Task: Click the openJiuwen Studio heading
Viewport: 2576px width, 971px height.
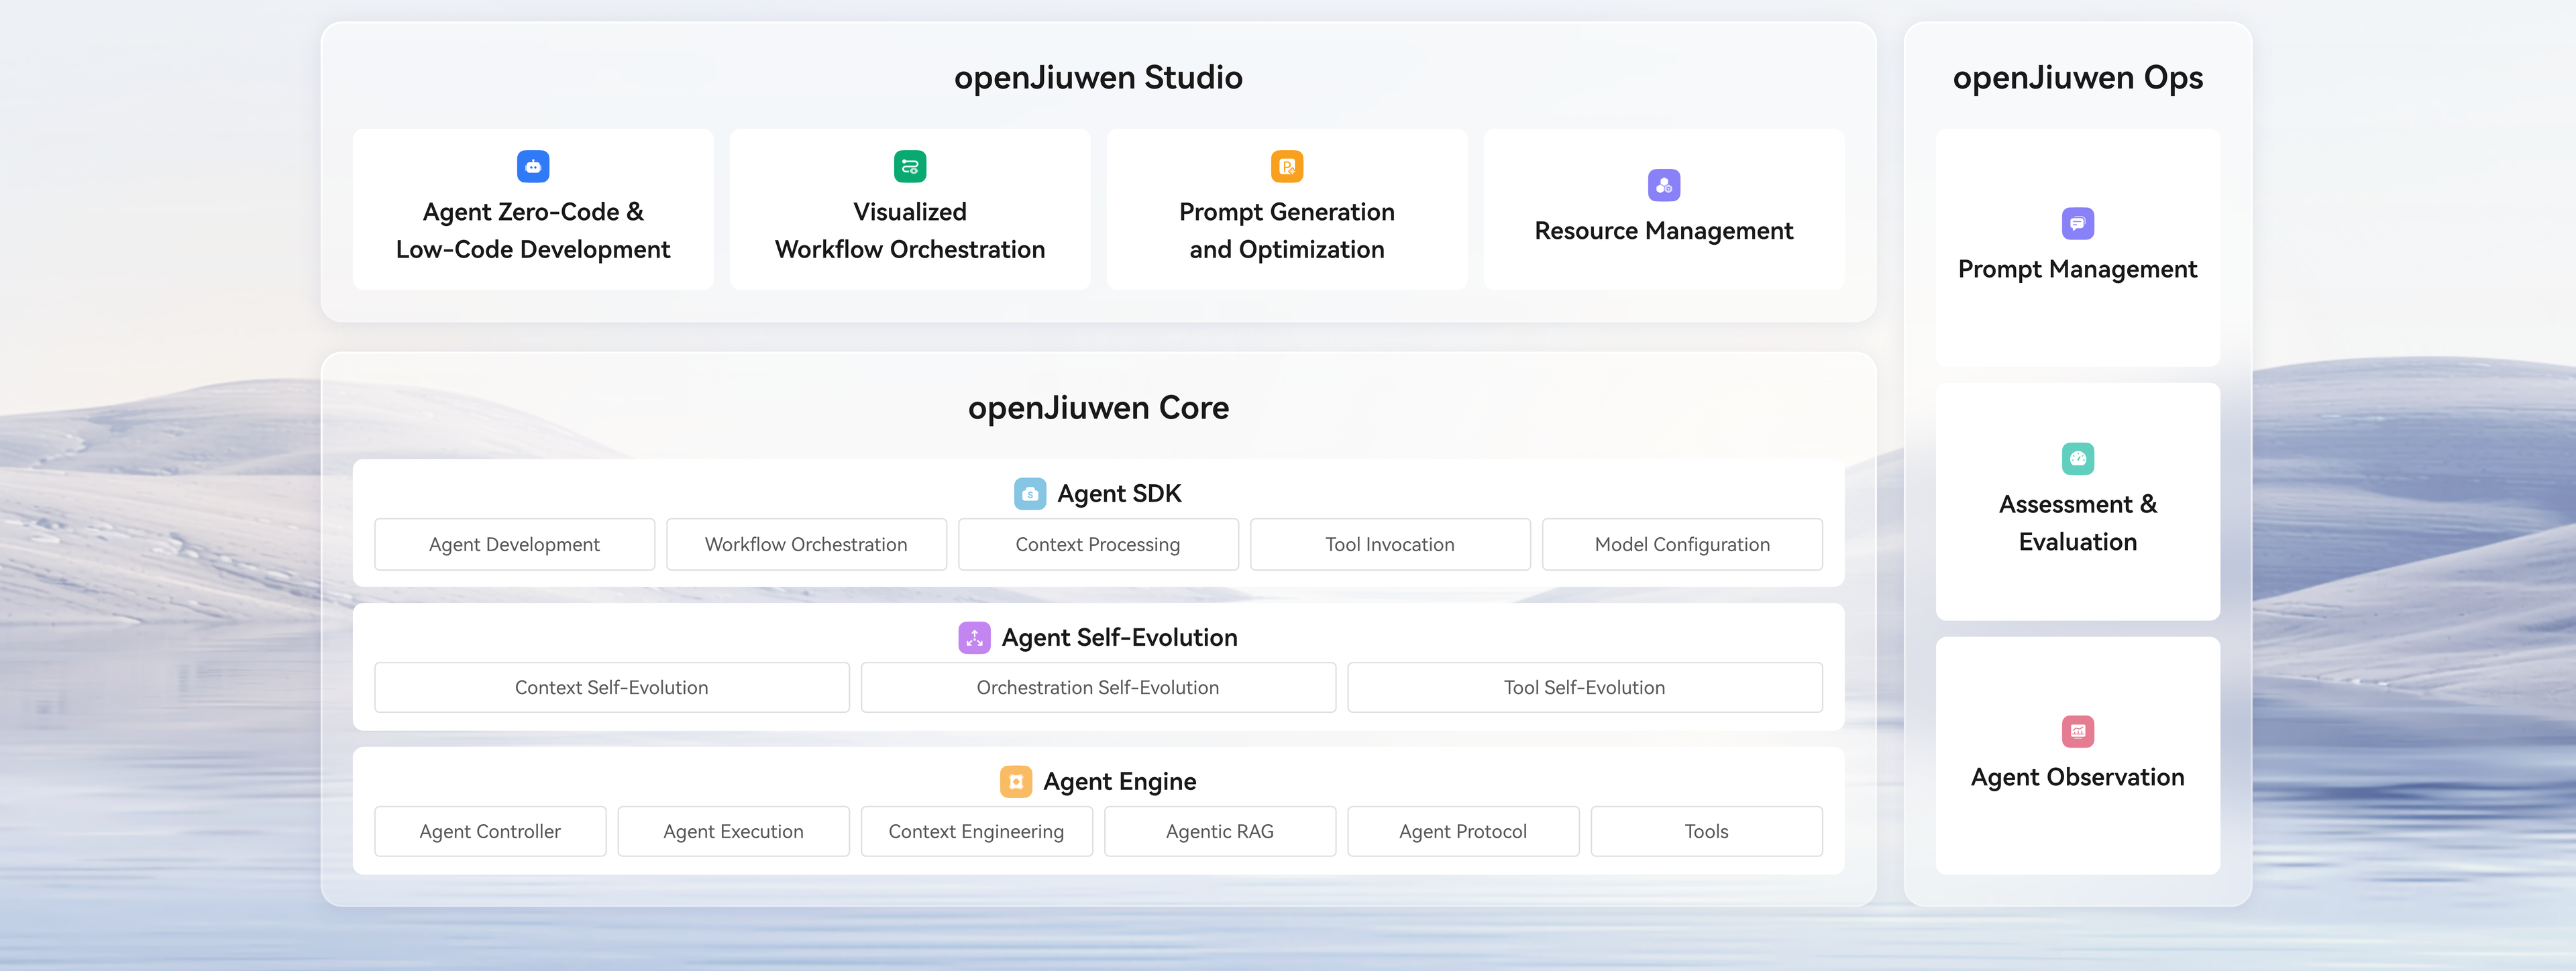Action: tap(1097, 77)
